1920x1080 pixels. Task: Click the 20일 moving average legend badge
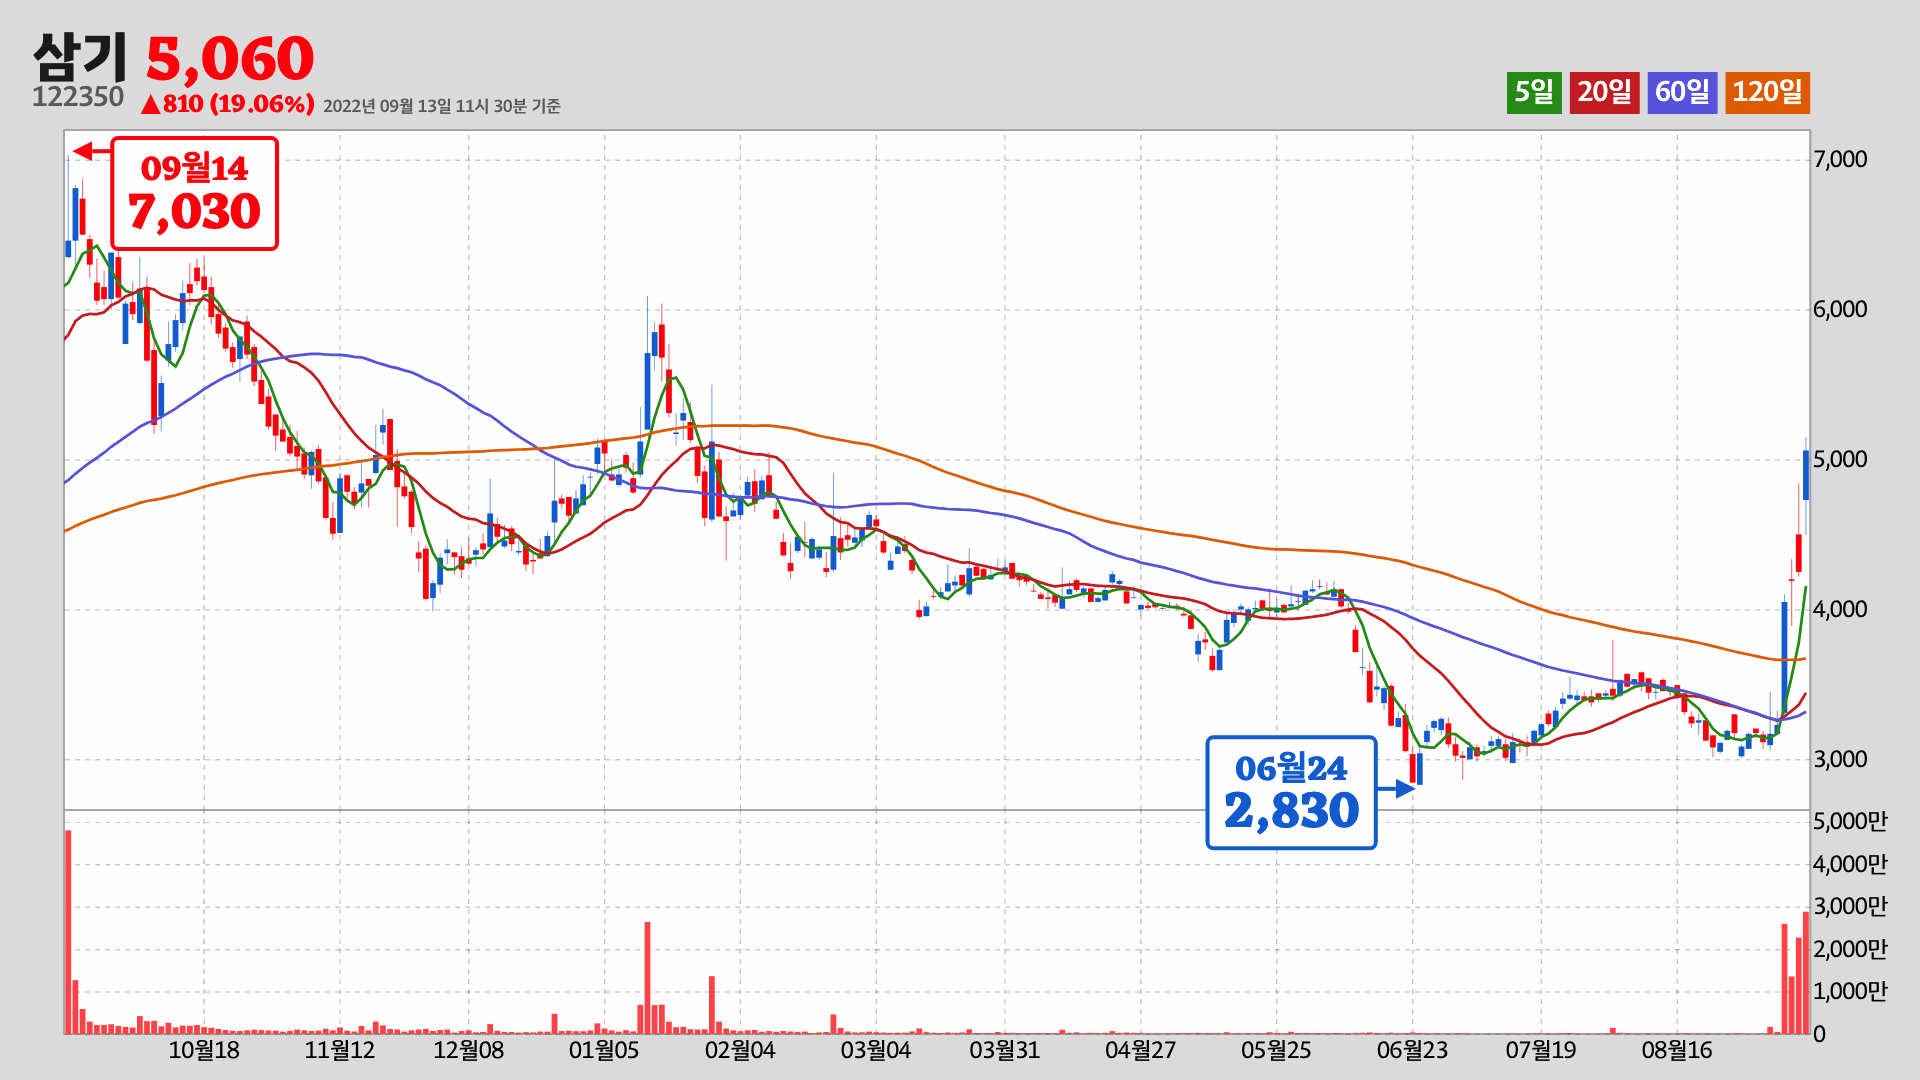coord(1604,93)
